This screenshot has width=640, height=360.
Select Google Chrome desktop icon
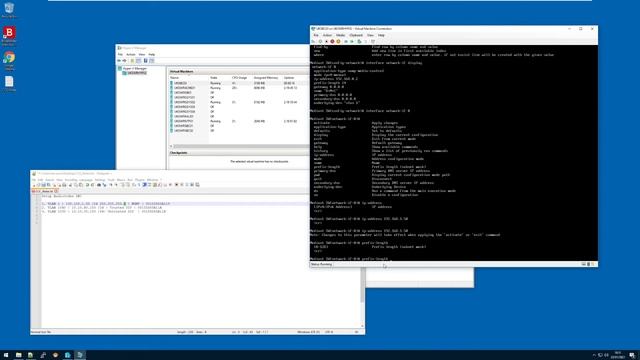click(x=9, y=60)
